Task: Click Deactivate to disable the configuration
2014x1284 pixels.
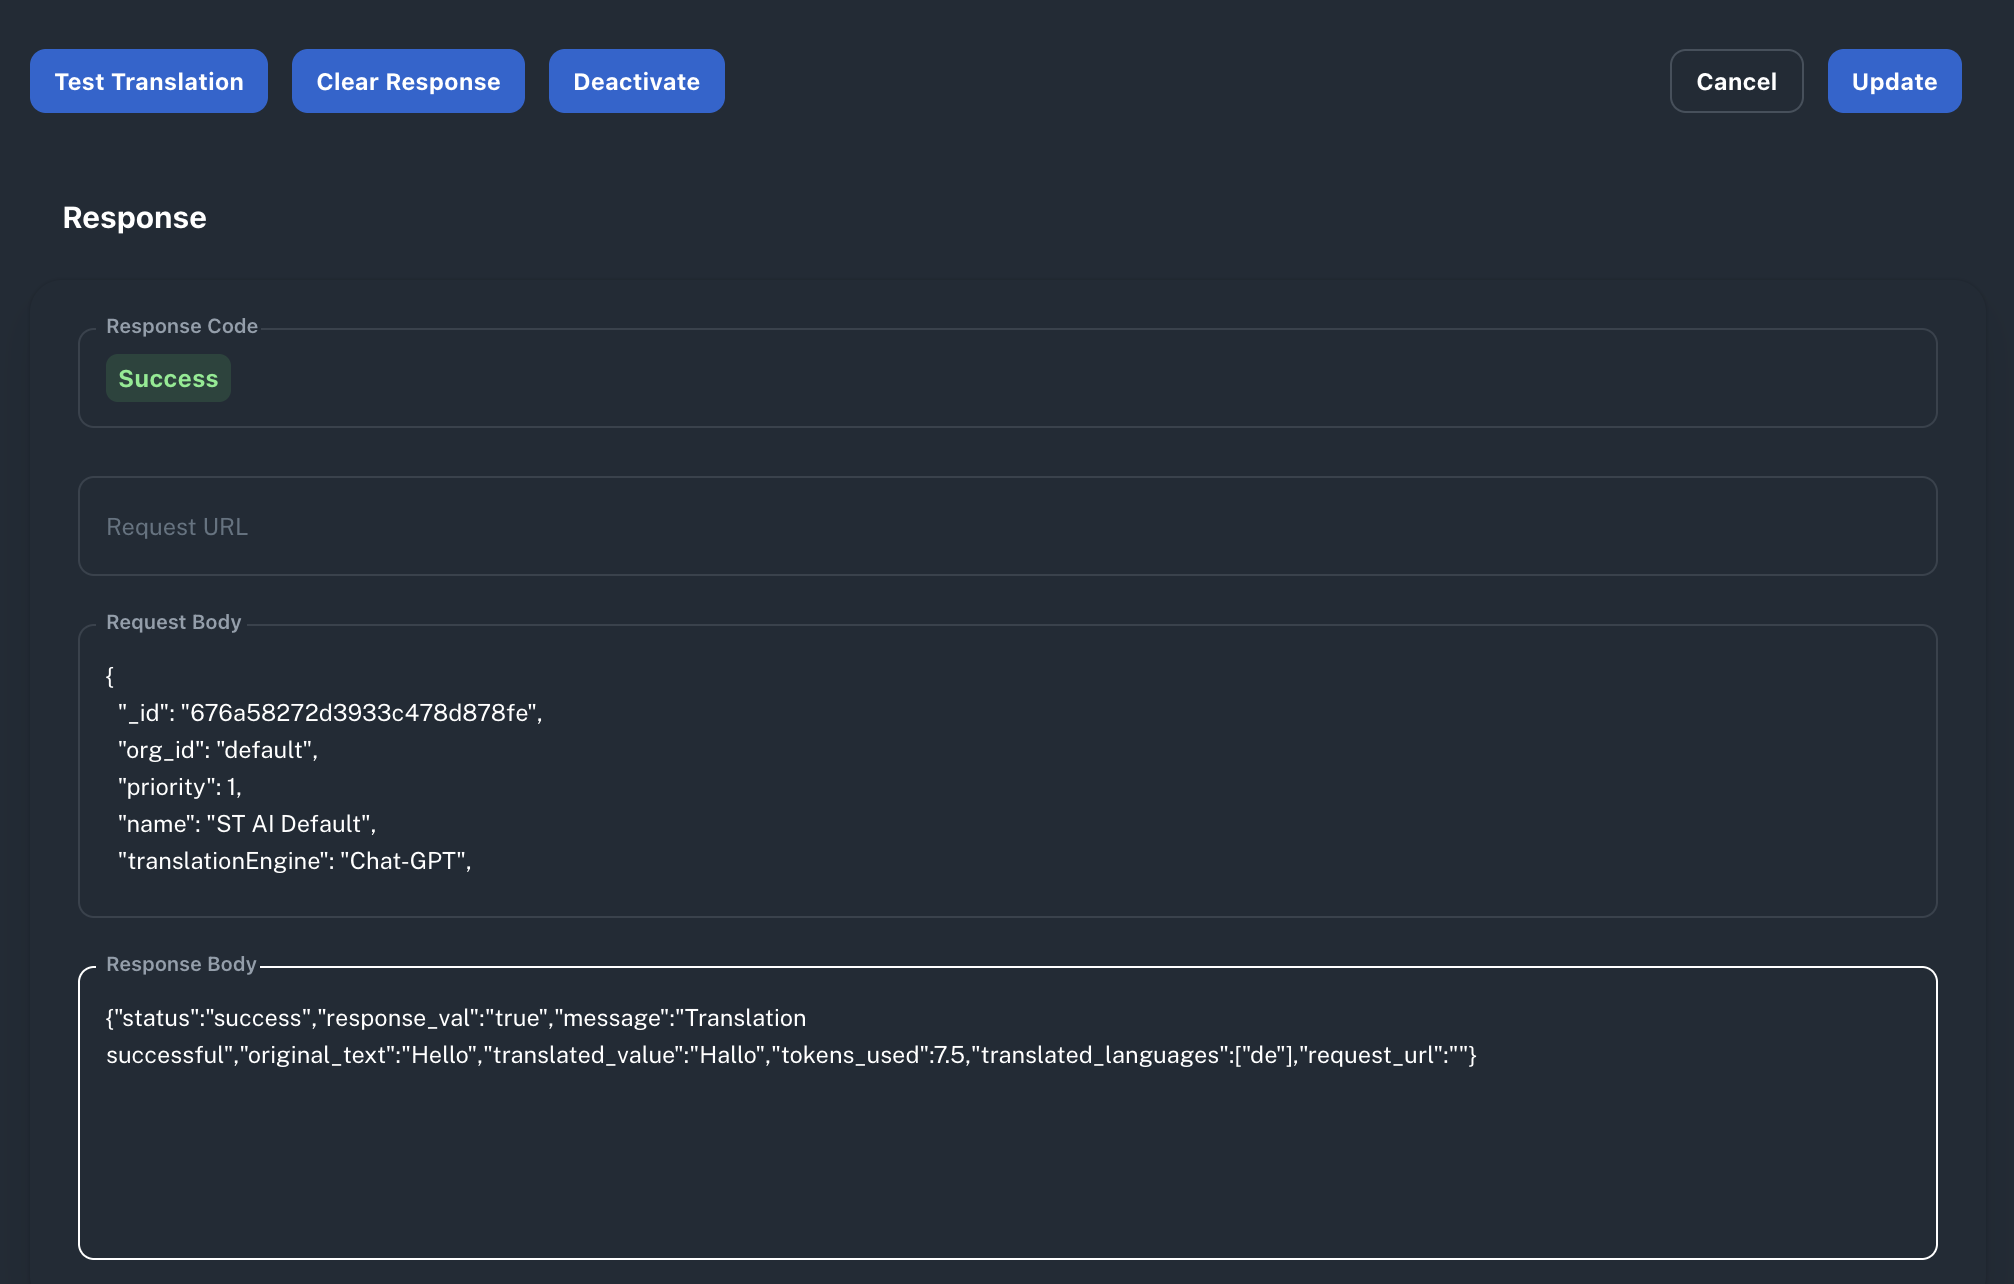Action: click(636, 81)
